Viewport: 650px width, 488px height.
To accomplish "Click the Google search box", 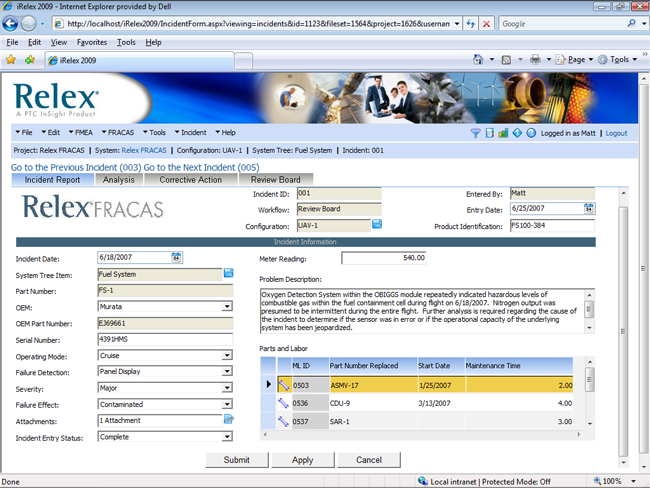I will (x=562, y=24).
